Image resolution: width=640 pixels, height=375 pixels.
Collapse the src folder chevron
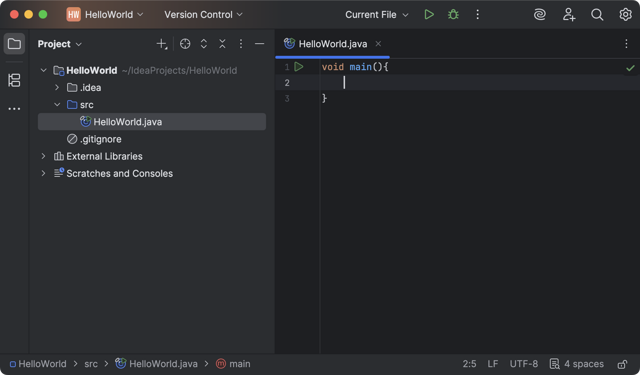click(57, 104)
